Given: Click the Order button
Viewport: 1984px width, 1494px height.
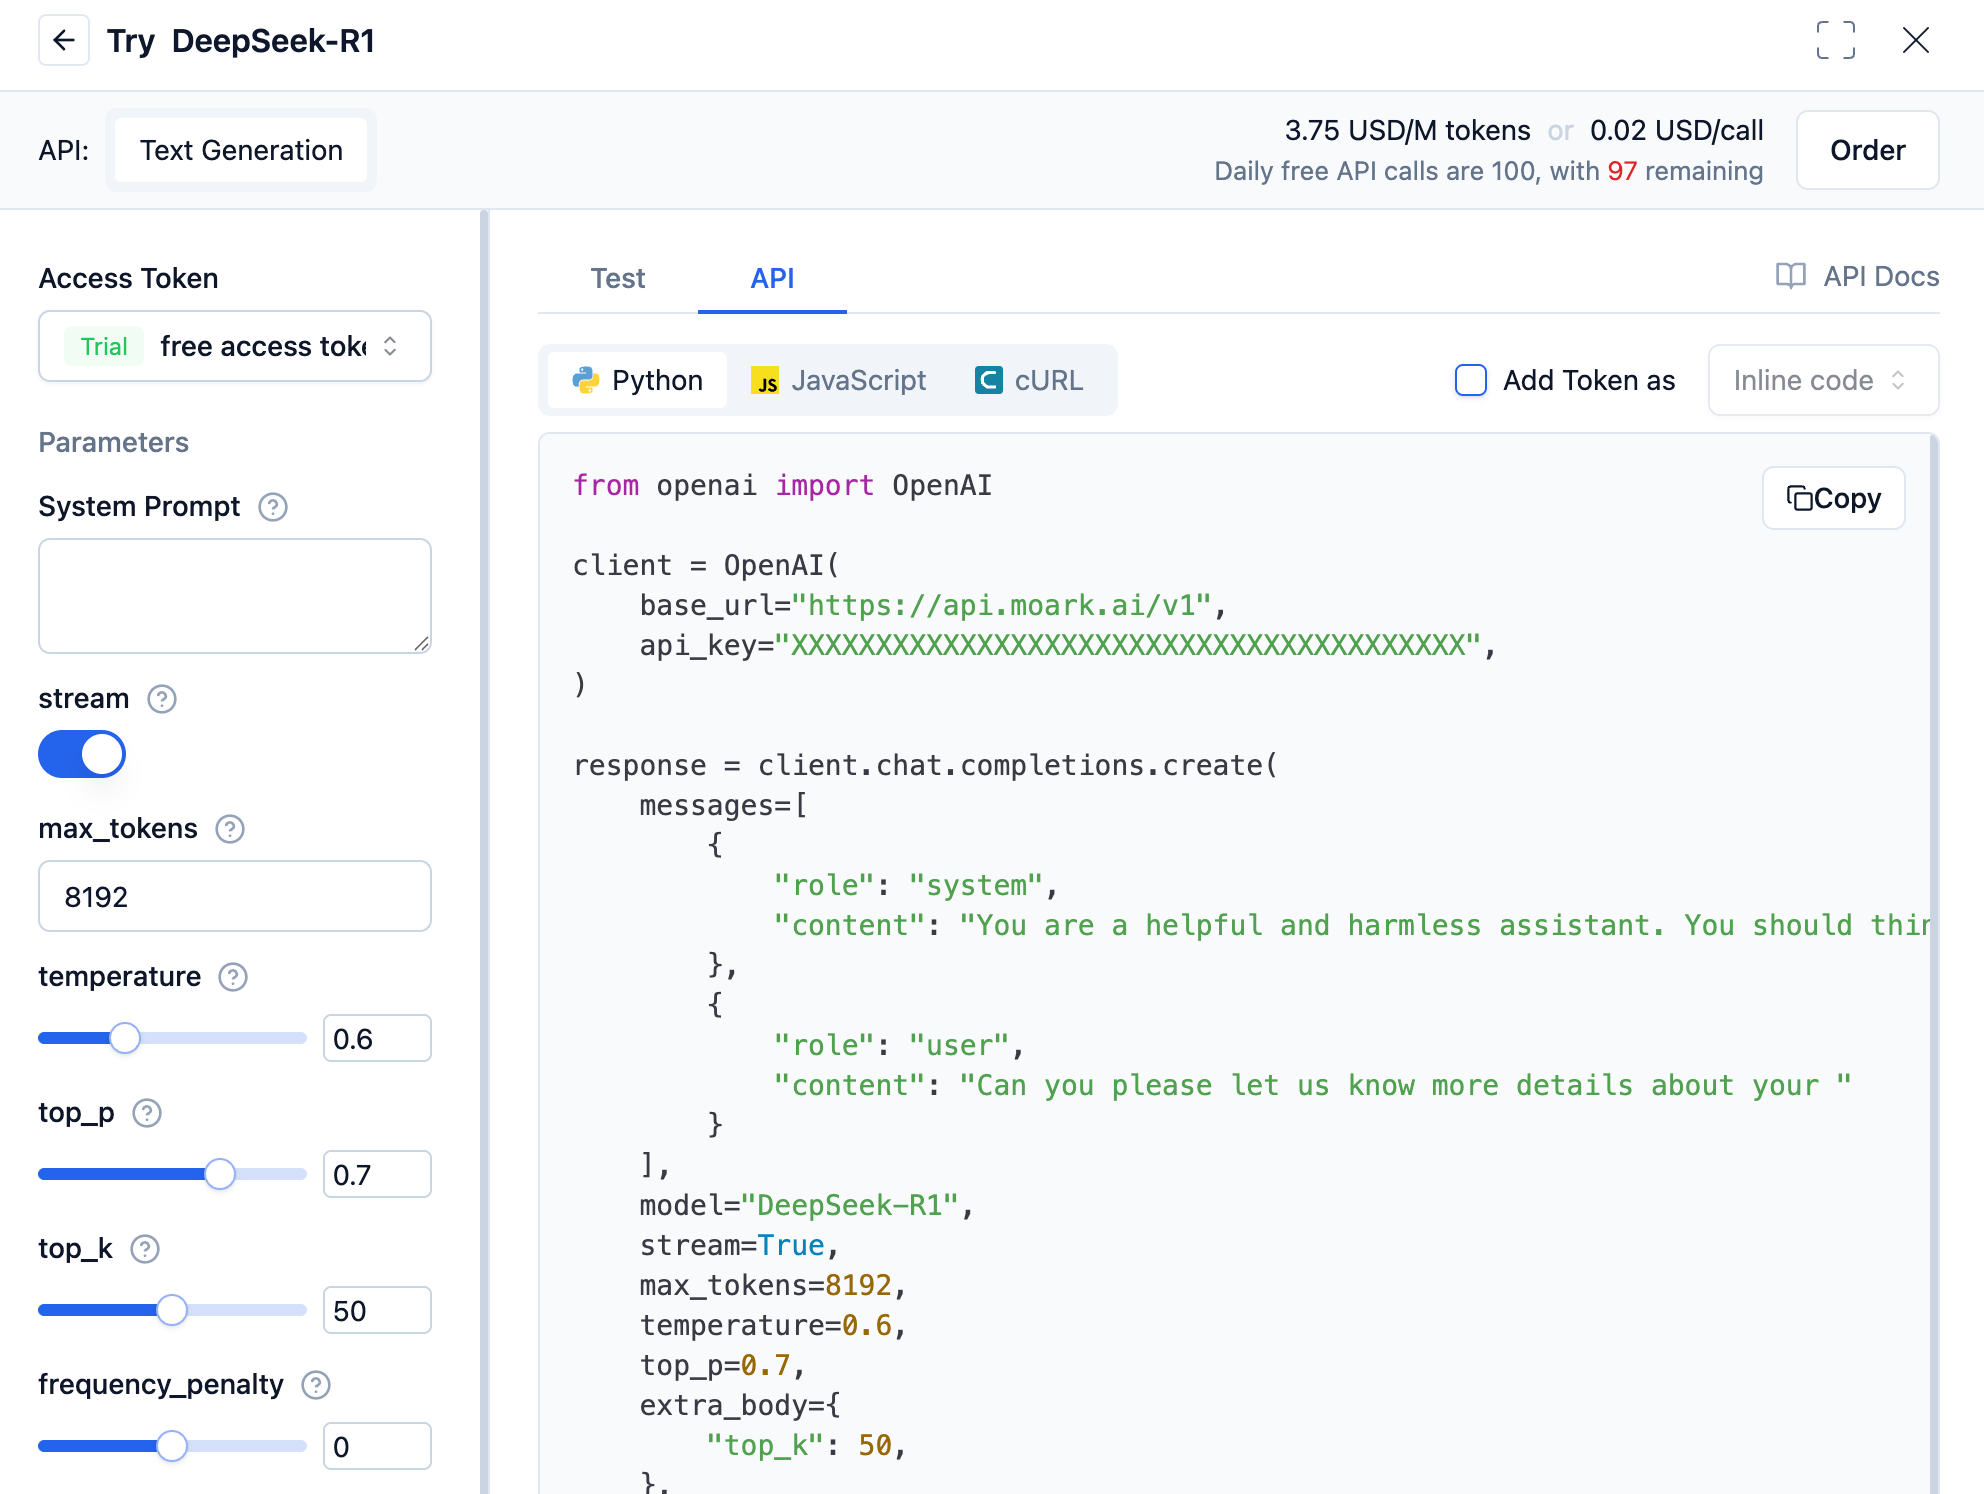Looking at the screenshot, I should coord(1867,150).
